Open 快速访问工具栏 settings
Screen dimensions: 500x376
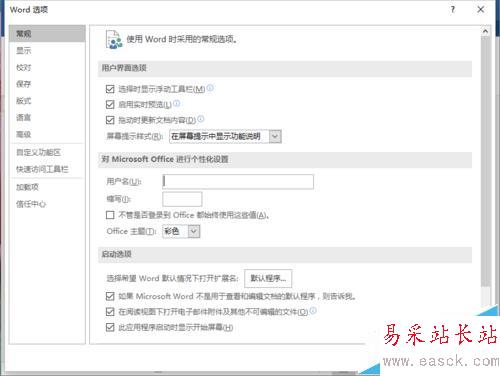point(47,169)
